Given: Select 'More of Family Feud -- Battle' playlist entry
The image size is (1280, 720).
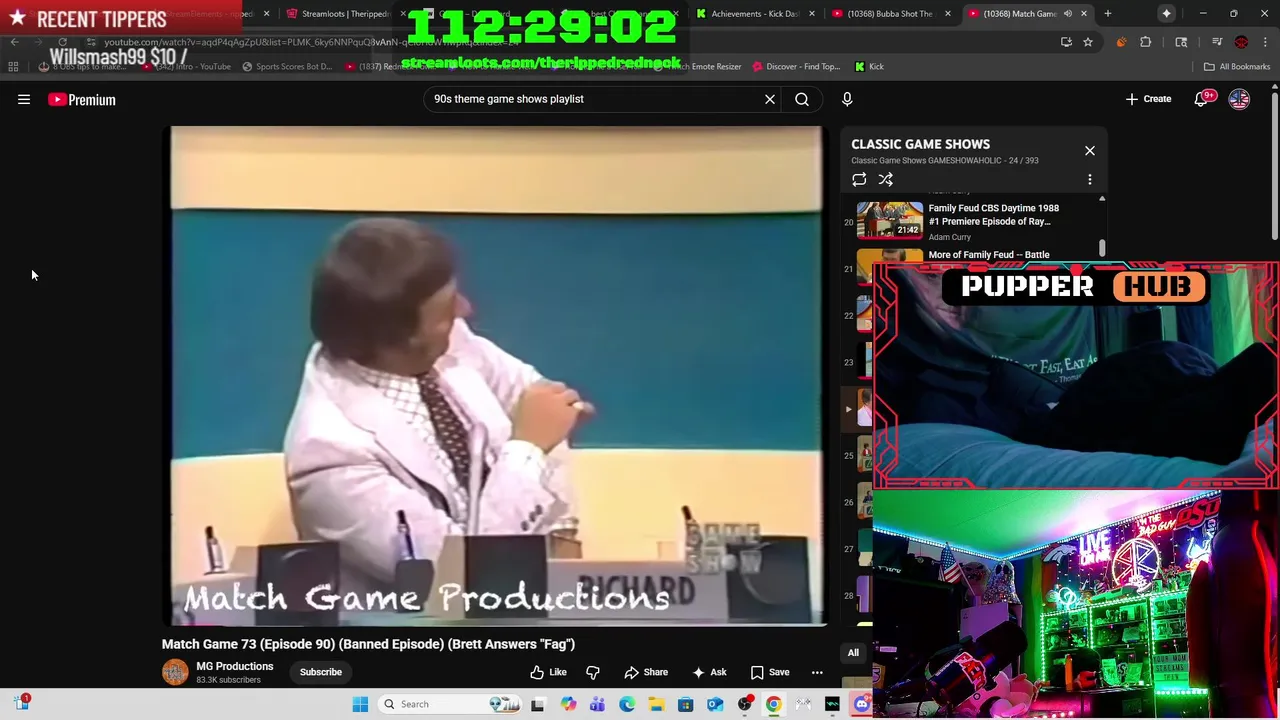Looking at the screenshot, I should pos(989,255).
